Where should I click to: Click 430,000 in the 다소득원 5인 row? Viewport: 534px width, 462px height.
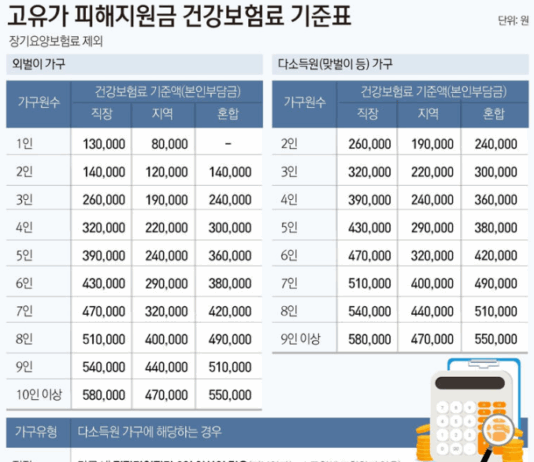tap(370, 228)
